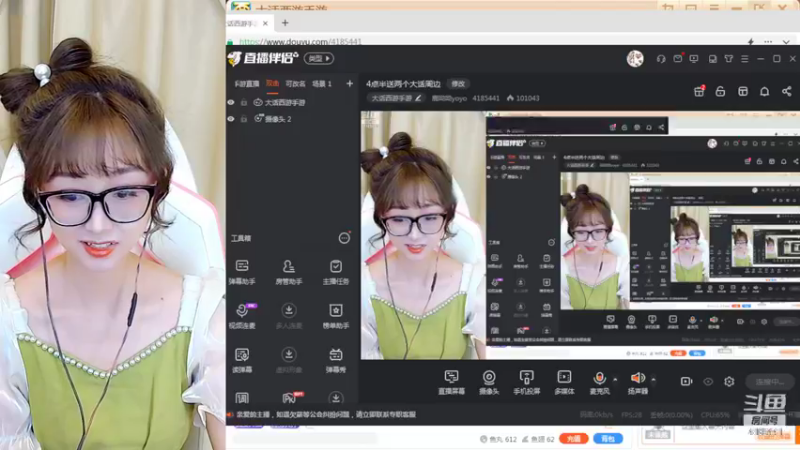Click the record video icon in bottom bar
Viewport: 800px width, 450px height.
click(x=686, y=381)
